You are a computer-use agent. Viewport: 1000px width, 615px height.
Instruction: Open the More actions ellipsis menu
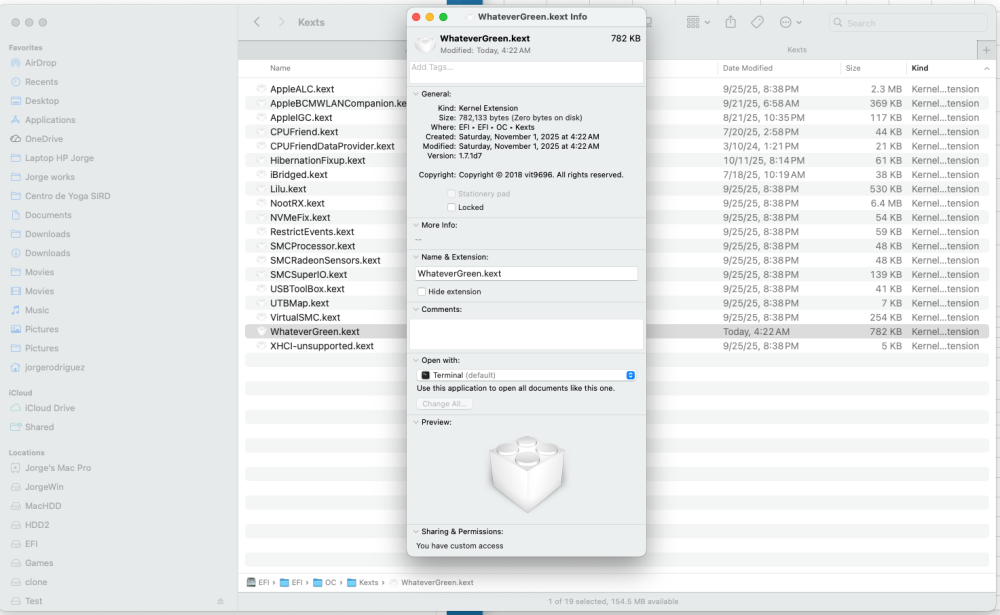click(x=790, y=22)
